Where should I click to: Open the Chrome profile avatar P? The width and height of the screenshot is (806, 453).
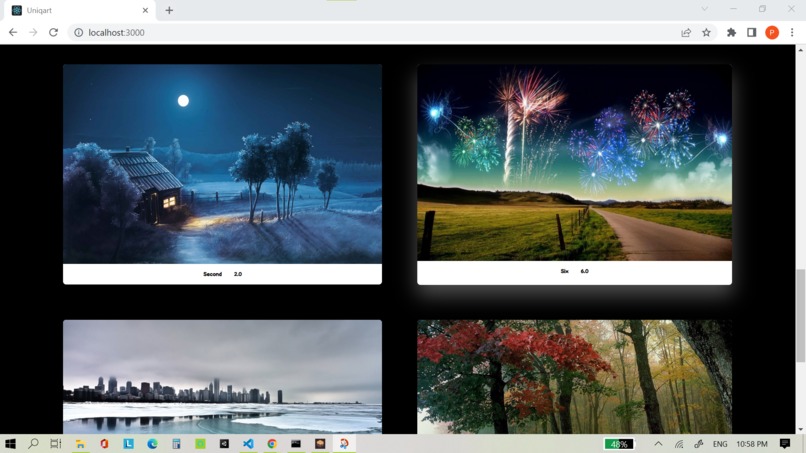click(772, 32)
